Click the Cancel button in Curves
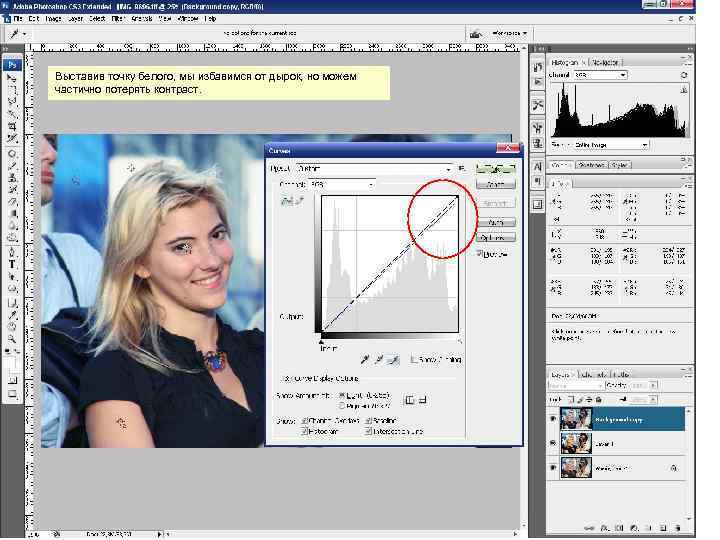The image size is (720, 540). coord(495,184)
